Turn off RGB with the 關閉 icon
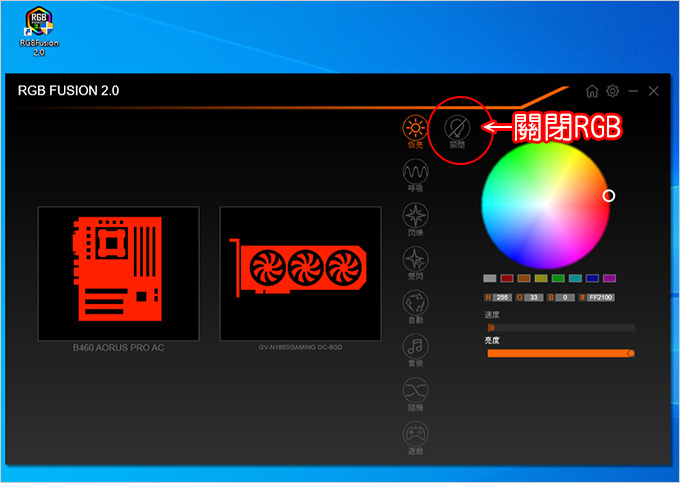This screenshot has width=680, height=483. 458,132
